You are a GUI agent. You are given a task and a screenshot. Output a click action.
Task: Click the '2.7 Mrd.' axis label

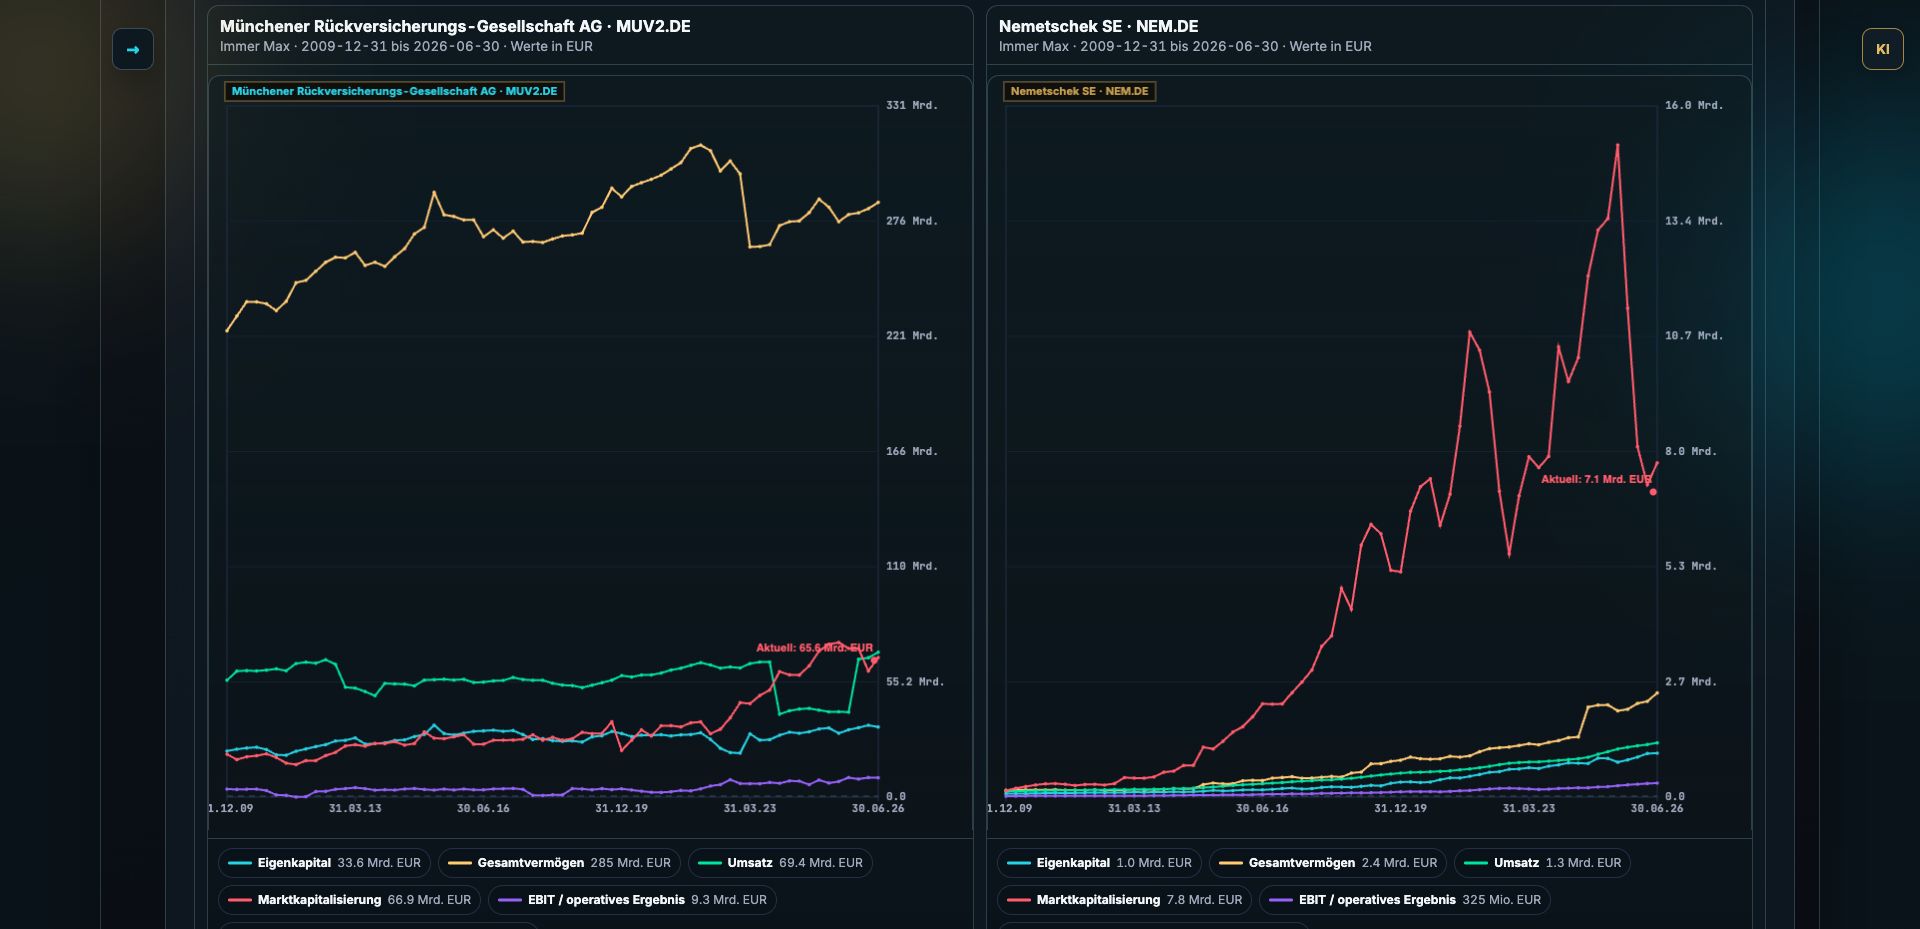pyautogui.click(x=1691, y=682)
